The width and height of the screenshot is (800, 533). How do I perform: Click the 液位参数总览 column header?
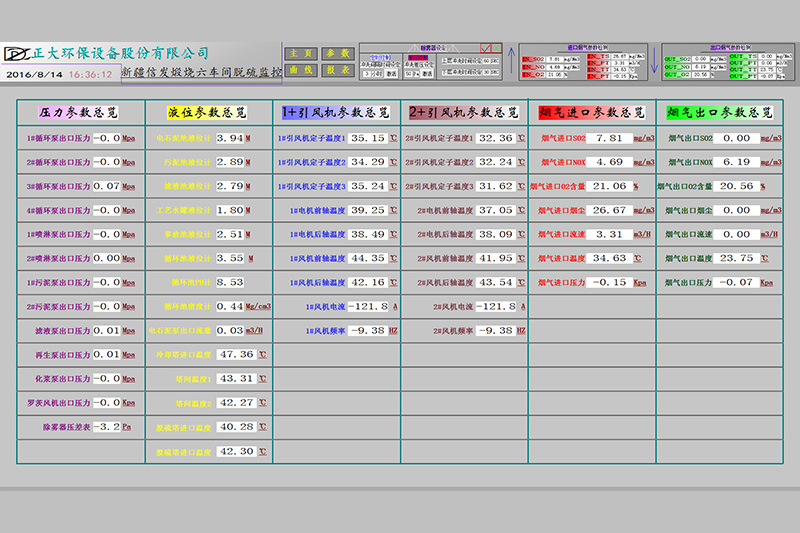point(207,113)
